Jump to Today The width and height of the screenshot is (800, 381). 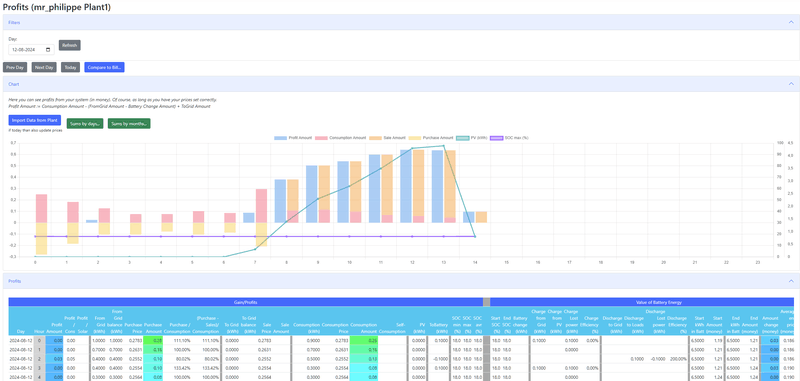(70, 67)
